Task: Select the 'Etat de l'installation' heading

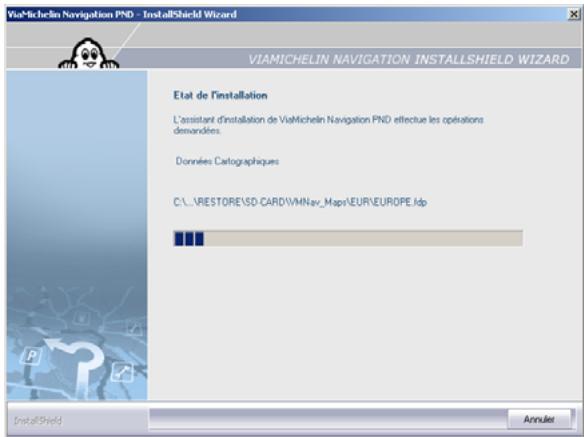Action: [220, 95]
